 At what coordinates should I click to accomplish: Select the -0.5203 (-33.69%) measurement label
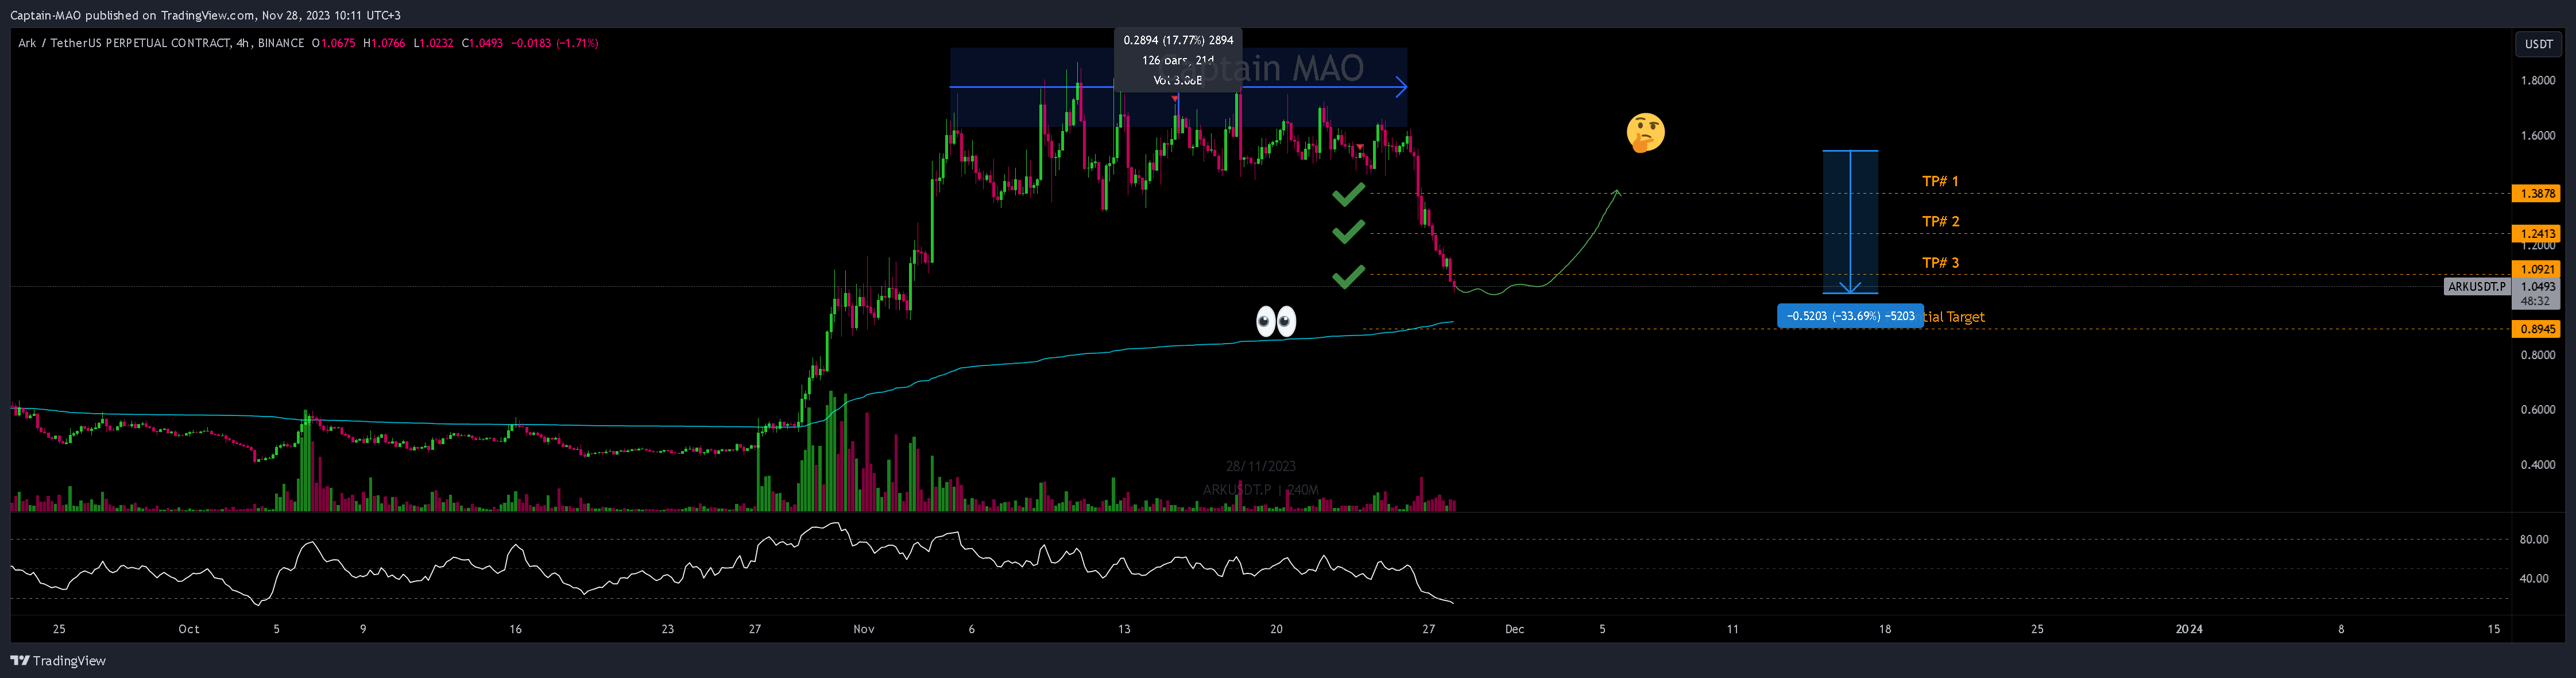tap(1850, 316)
